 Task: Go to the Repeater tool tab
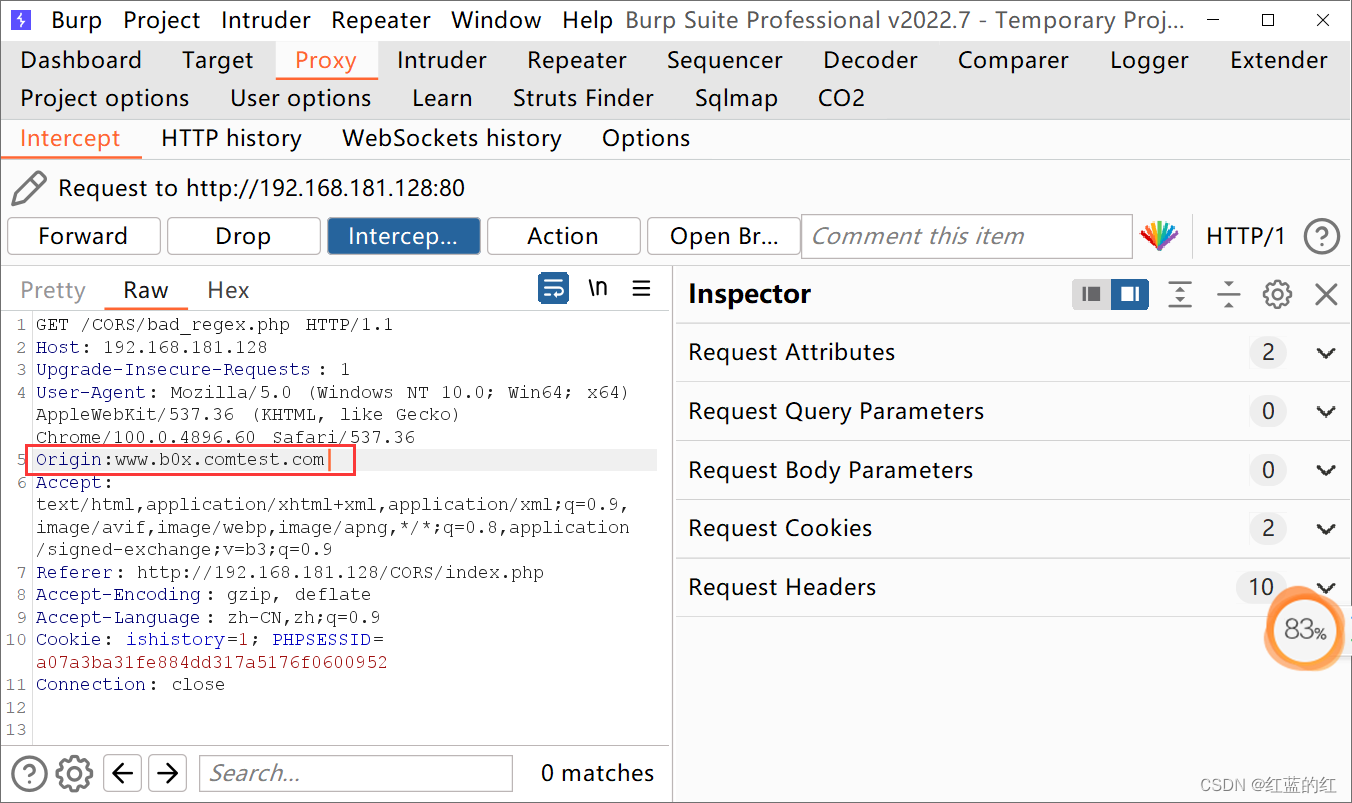point(577,60)
